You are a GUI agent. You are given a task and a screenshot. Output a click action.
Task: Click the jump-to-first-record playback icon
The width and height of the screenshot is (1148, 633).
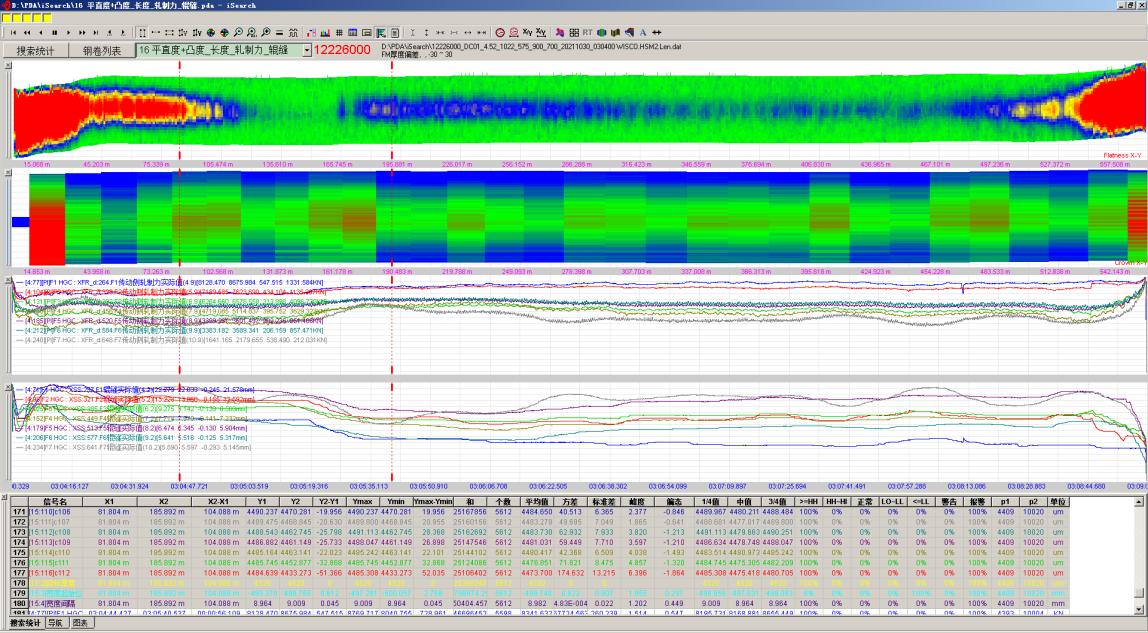coord(12,32)
